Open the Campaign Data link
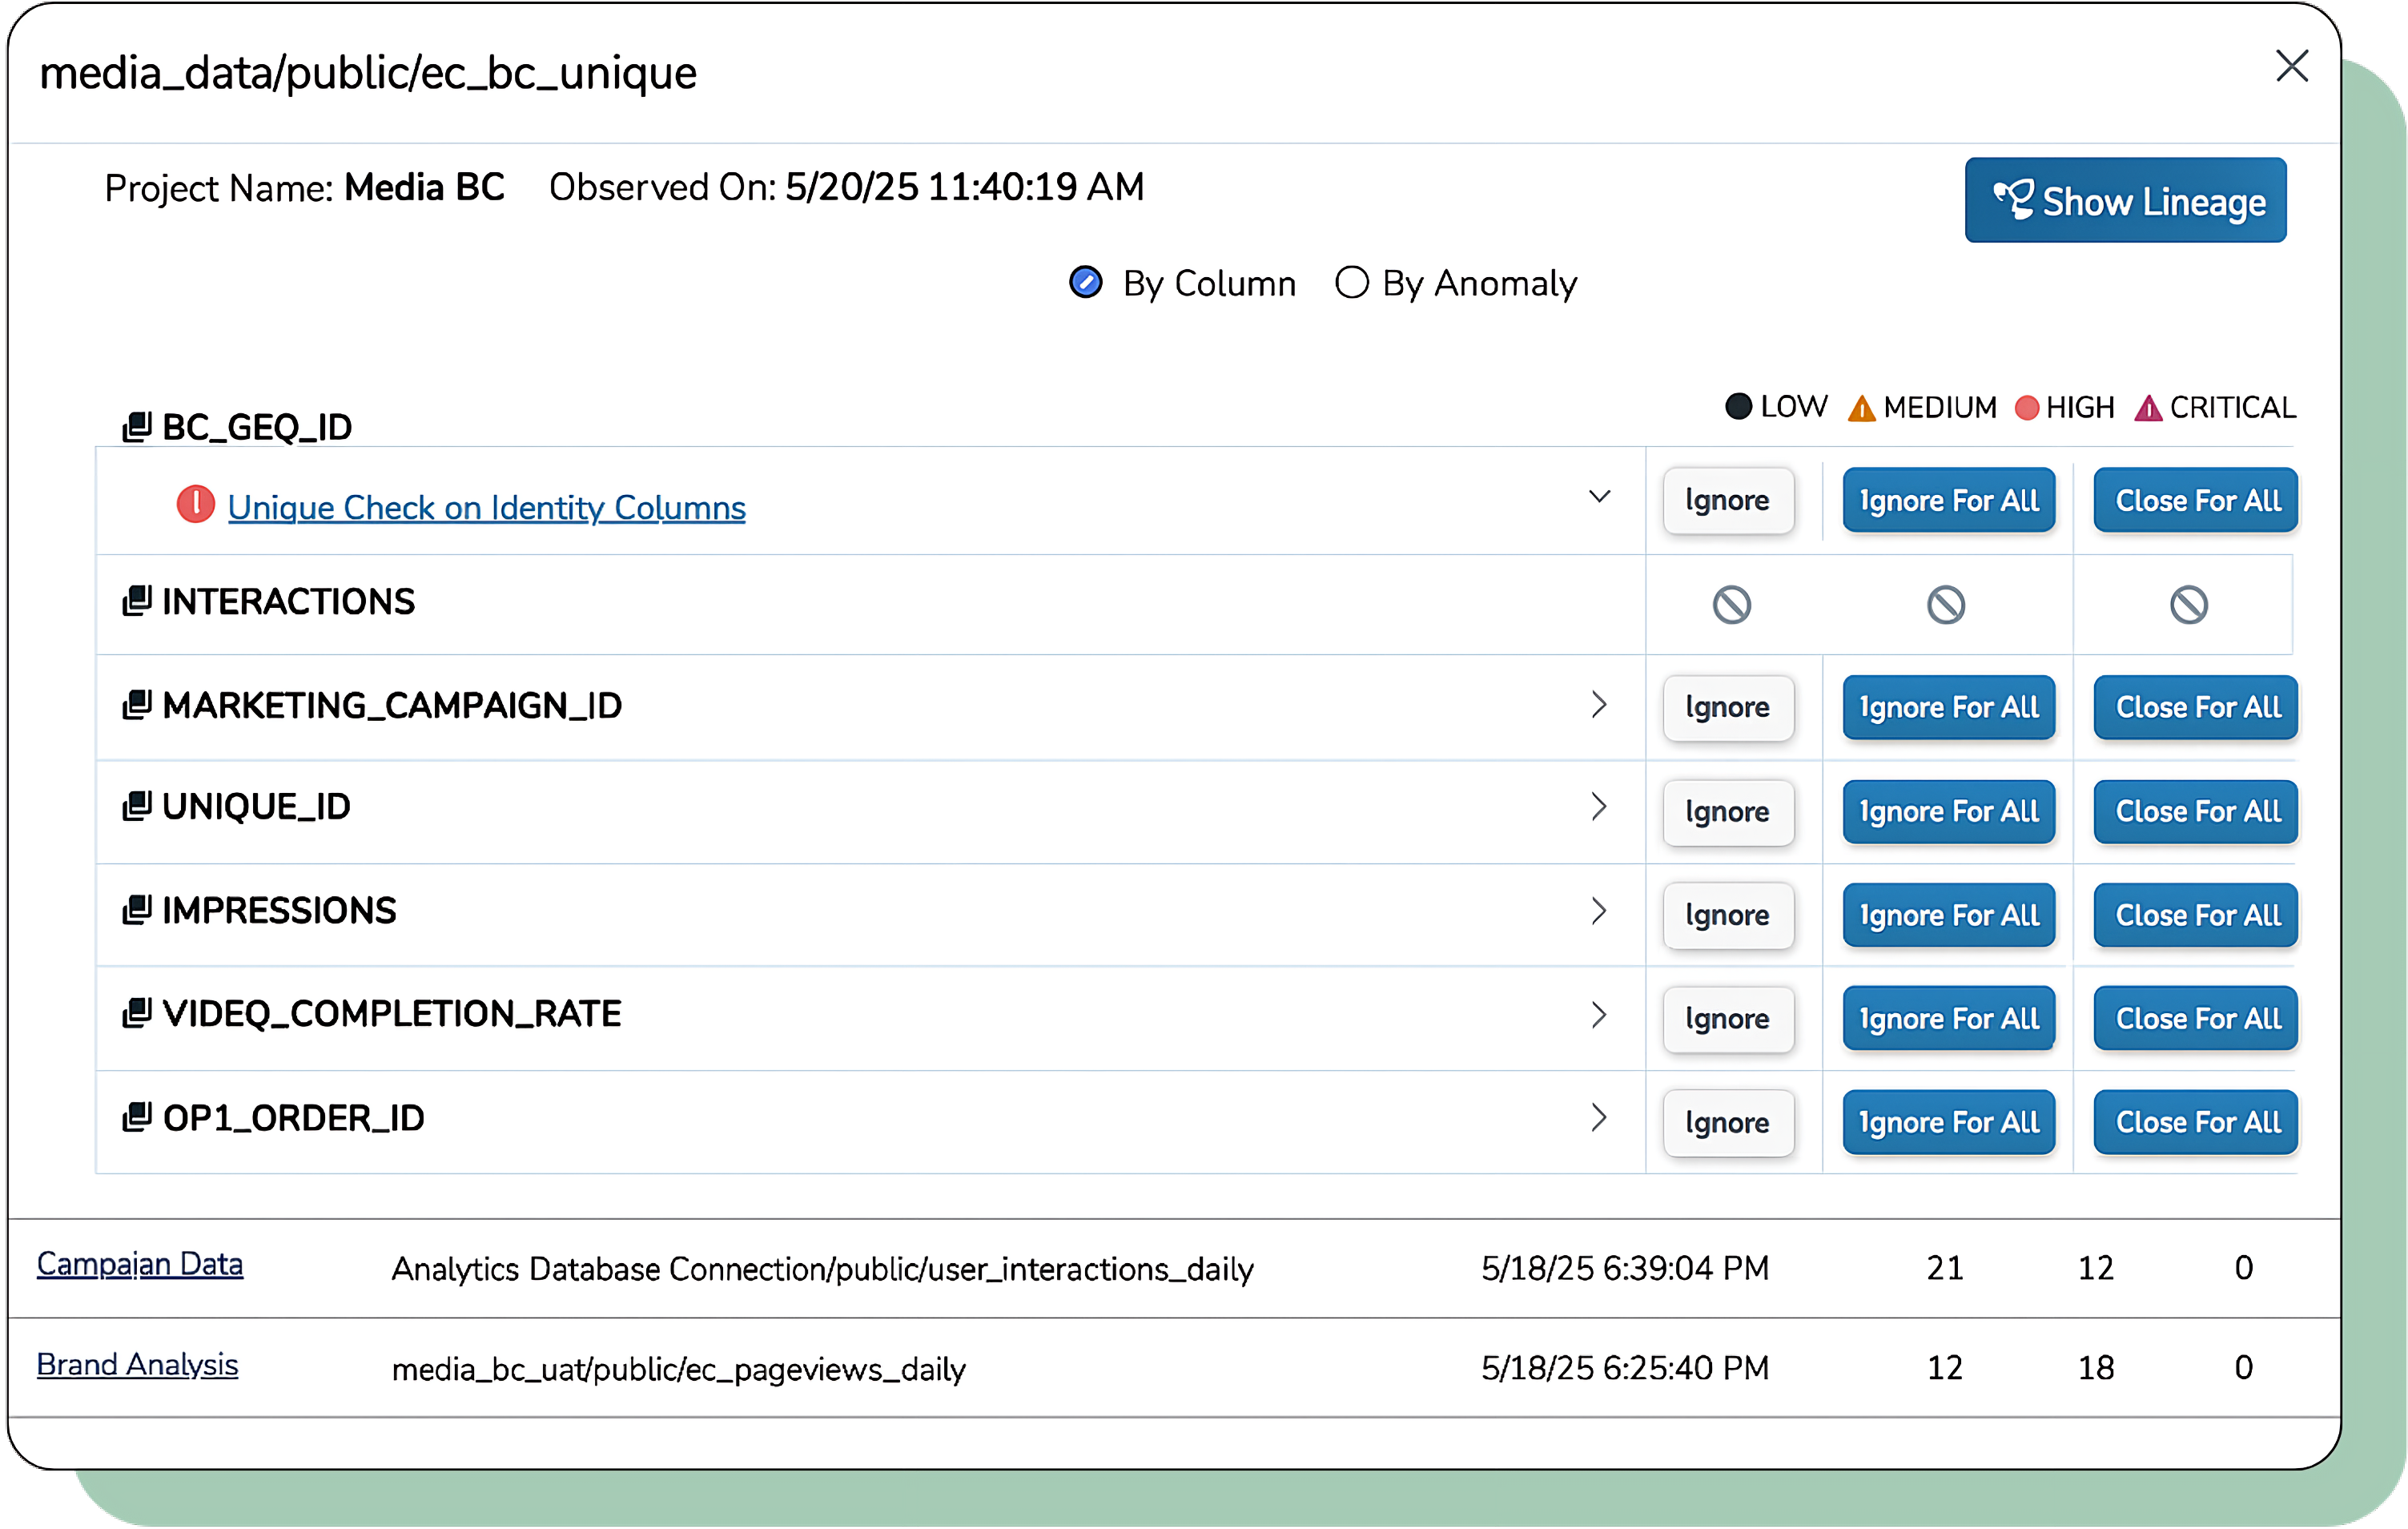Viewport: 2408px width, 1529px height. click(140, 1264)
